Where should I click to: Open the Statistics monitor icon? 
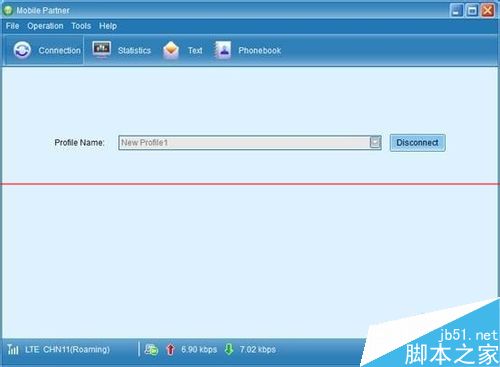(102, 49)
